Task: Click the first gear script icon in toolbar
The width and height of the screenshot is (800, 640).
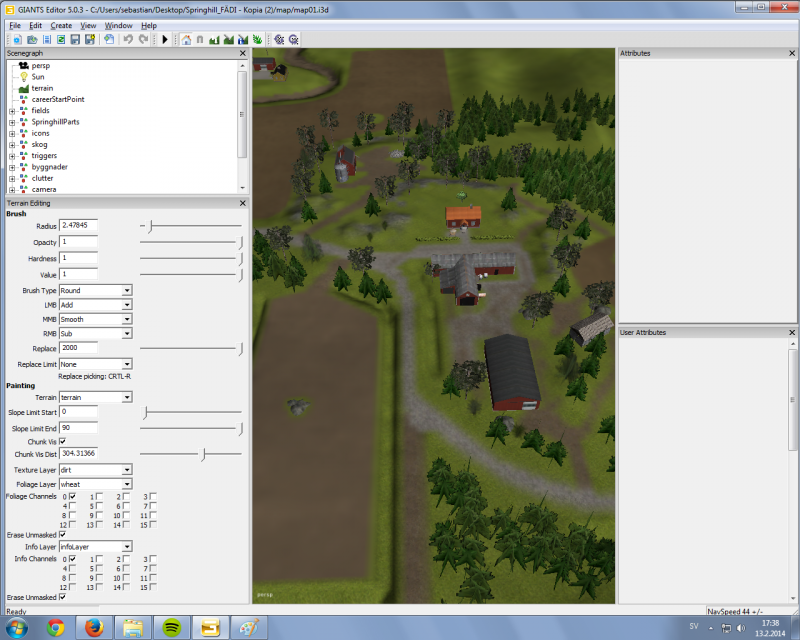Action: pyautogui.click(x=279, y=39)
